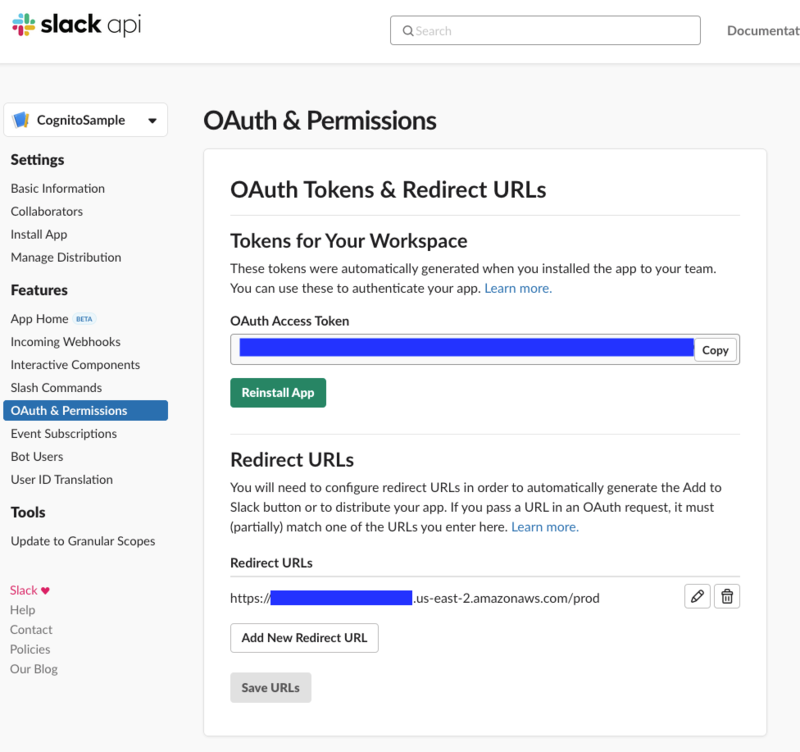This screenshot has height=752, width=800.
Task: Focus the Search input field
Action: pos(545,31)
